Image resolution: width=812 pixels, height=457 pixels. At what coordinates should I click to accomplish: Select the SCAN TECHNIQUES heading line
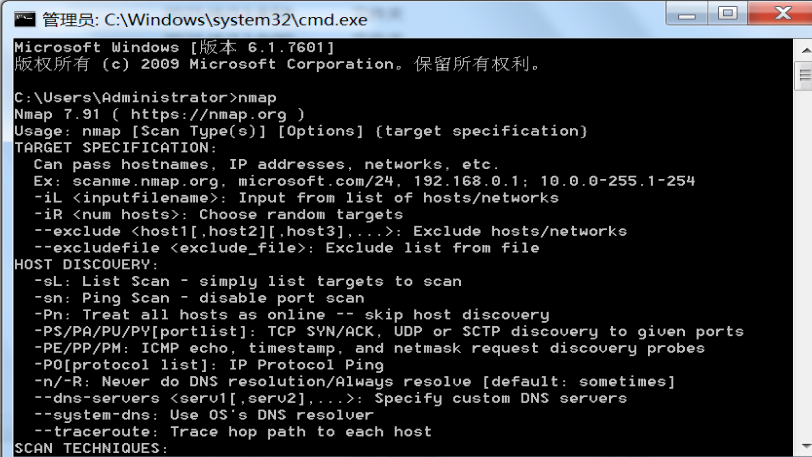pyautogui.click(x=91, y=449)
